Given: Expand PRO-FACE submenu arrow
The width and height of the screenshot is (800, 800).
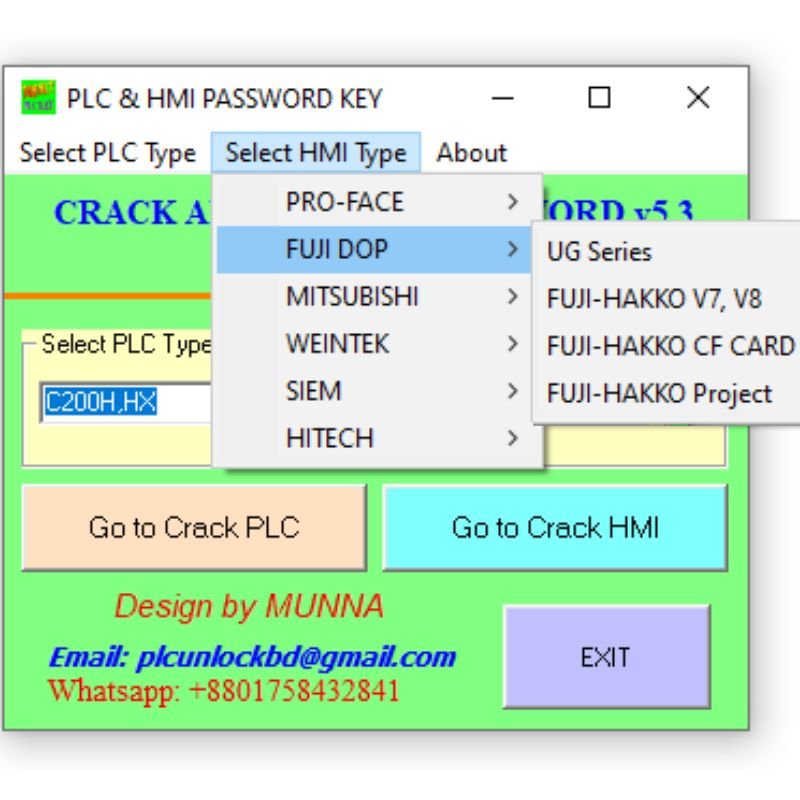Looking at the screenshot, I should [513, 202].
